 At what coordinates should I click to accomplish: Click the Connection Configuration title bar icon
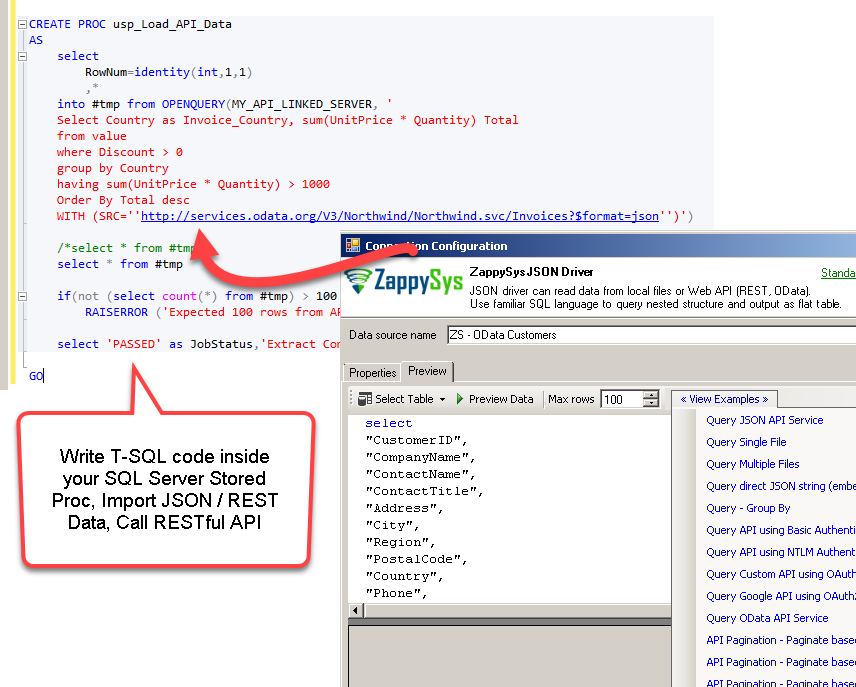(351, 245)
